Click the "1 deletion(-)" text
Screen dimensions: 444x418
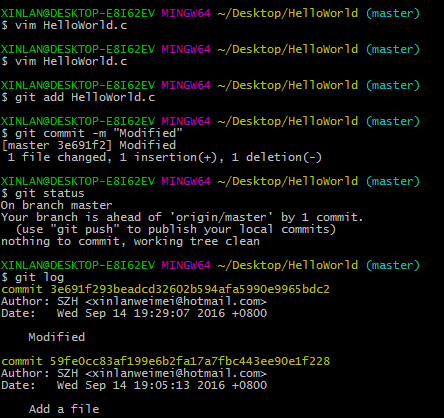277,157
